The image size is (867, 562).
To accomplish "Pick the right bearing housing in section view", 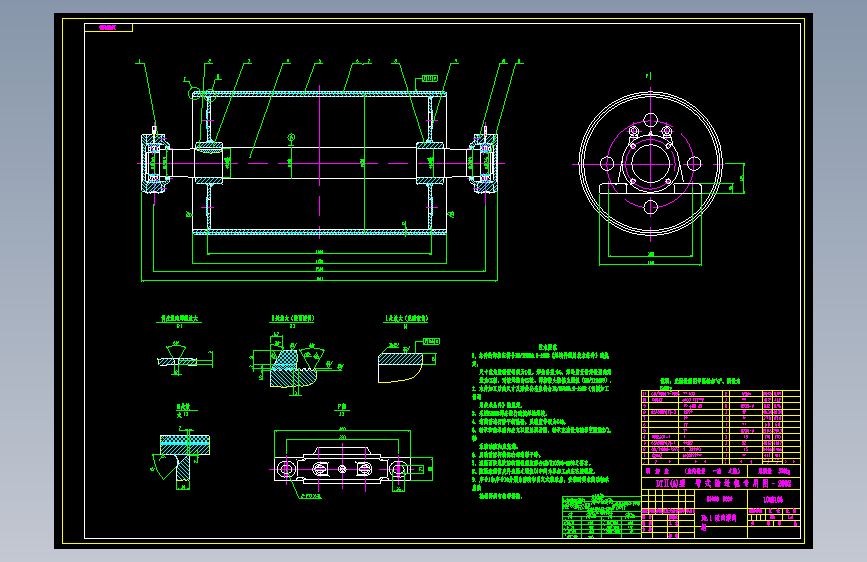I will pyautogui.click(x=483, y=164).
